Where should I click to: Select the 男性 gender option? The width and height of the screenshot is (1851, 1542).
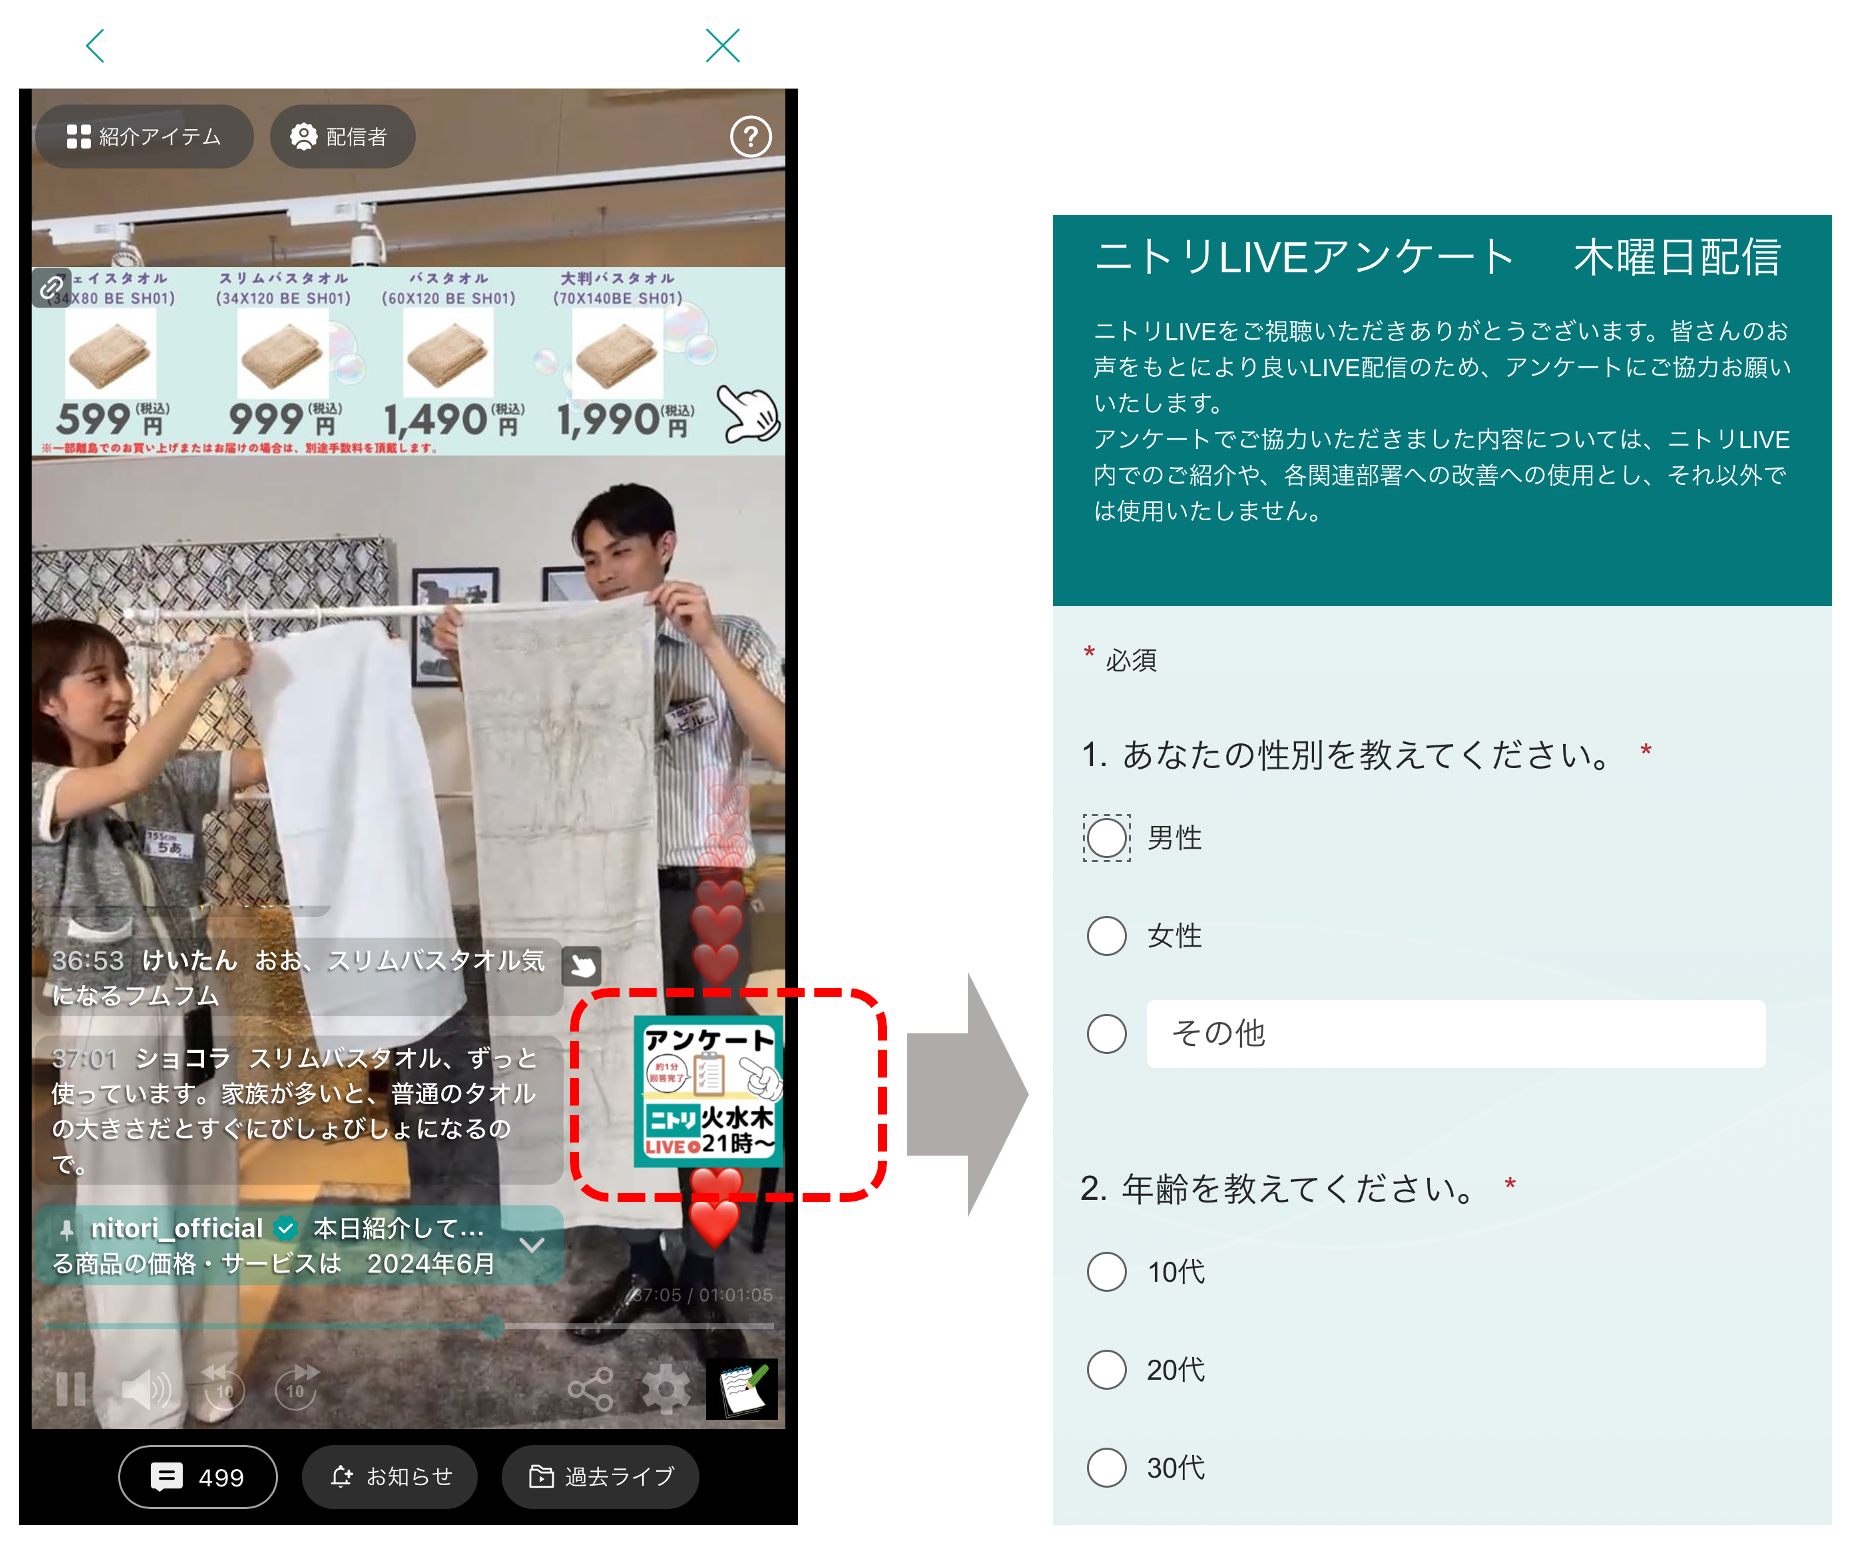click(x=1107, y=838)
